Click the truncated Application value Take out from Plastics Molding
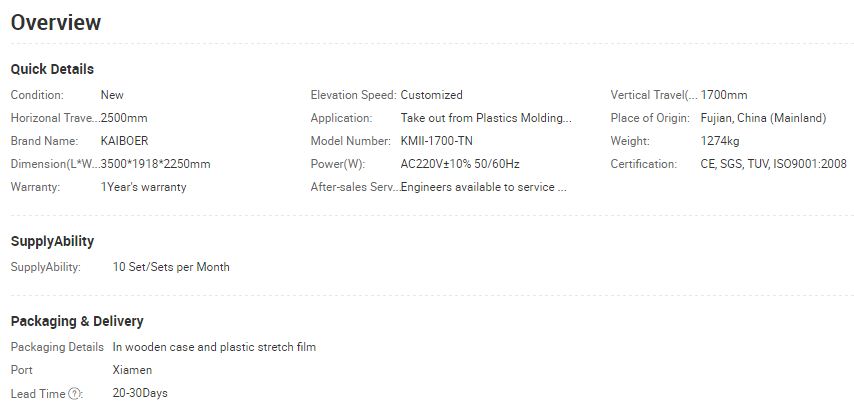 point(486,118)
